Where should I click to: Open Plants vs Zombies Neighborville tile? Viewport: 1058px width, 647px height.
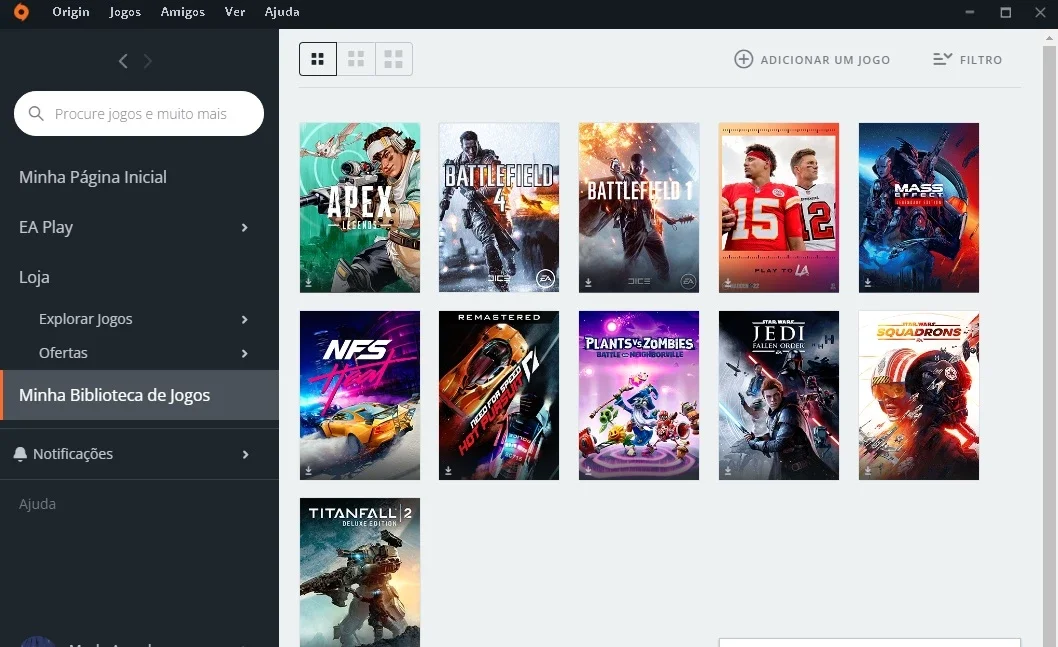[639, 395]
